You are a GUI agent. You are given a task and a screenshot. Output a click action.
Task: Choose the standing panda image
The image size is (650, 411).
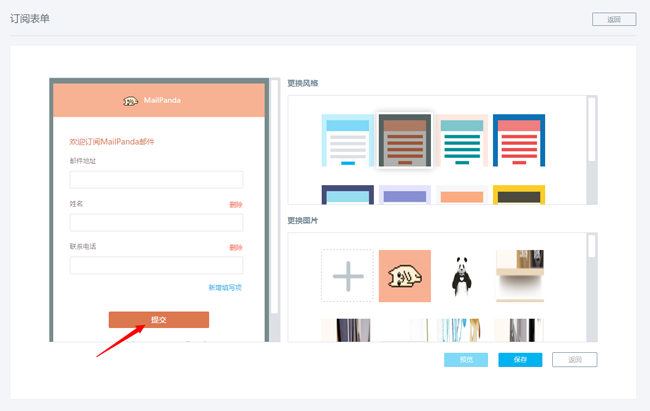(462, 276)
